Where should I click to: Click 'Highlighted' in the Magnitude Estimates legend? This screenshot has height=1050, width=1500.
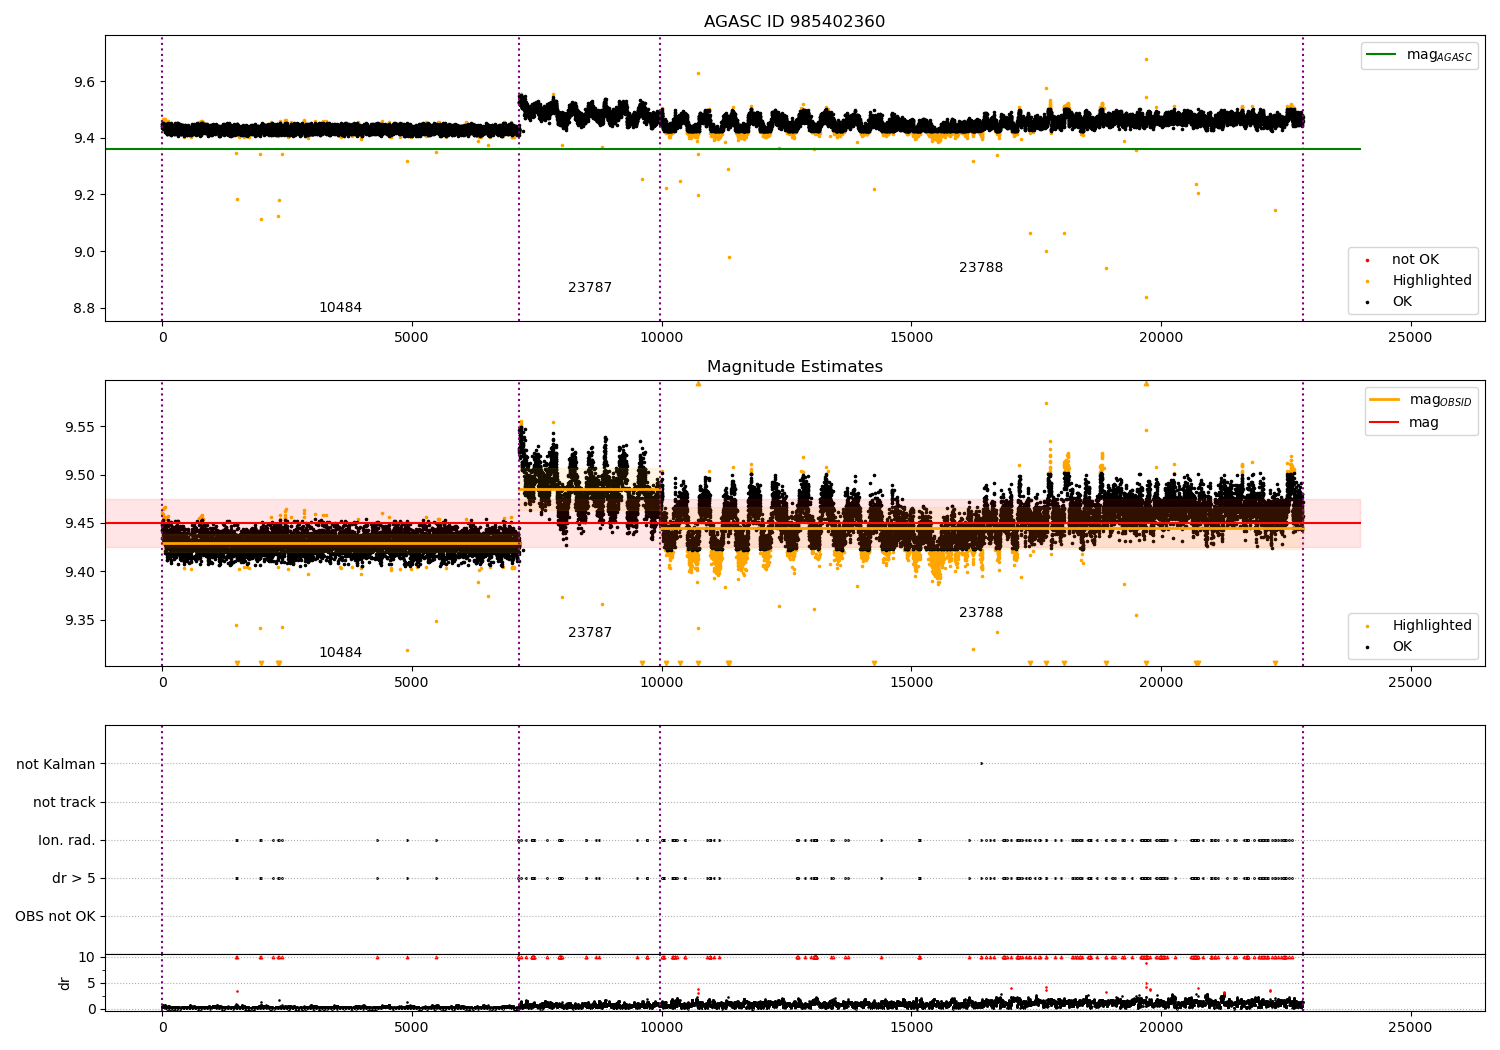[1432, 626]
